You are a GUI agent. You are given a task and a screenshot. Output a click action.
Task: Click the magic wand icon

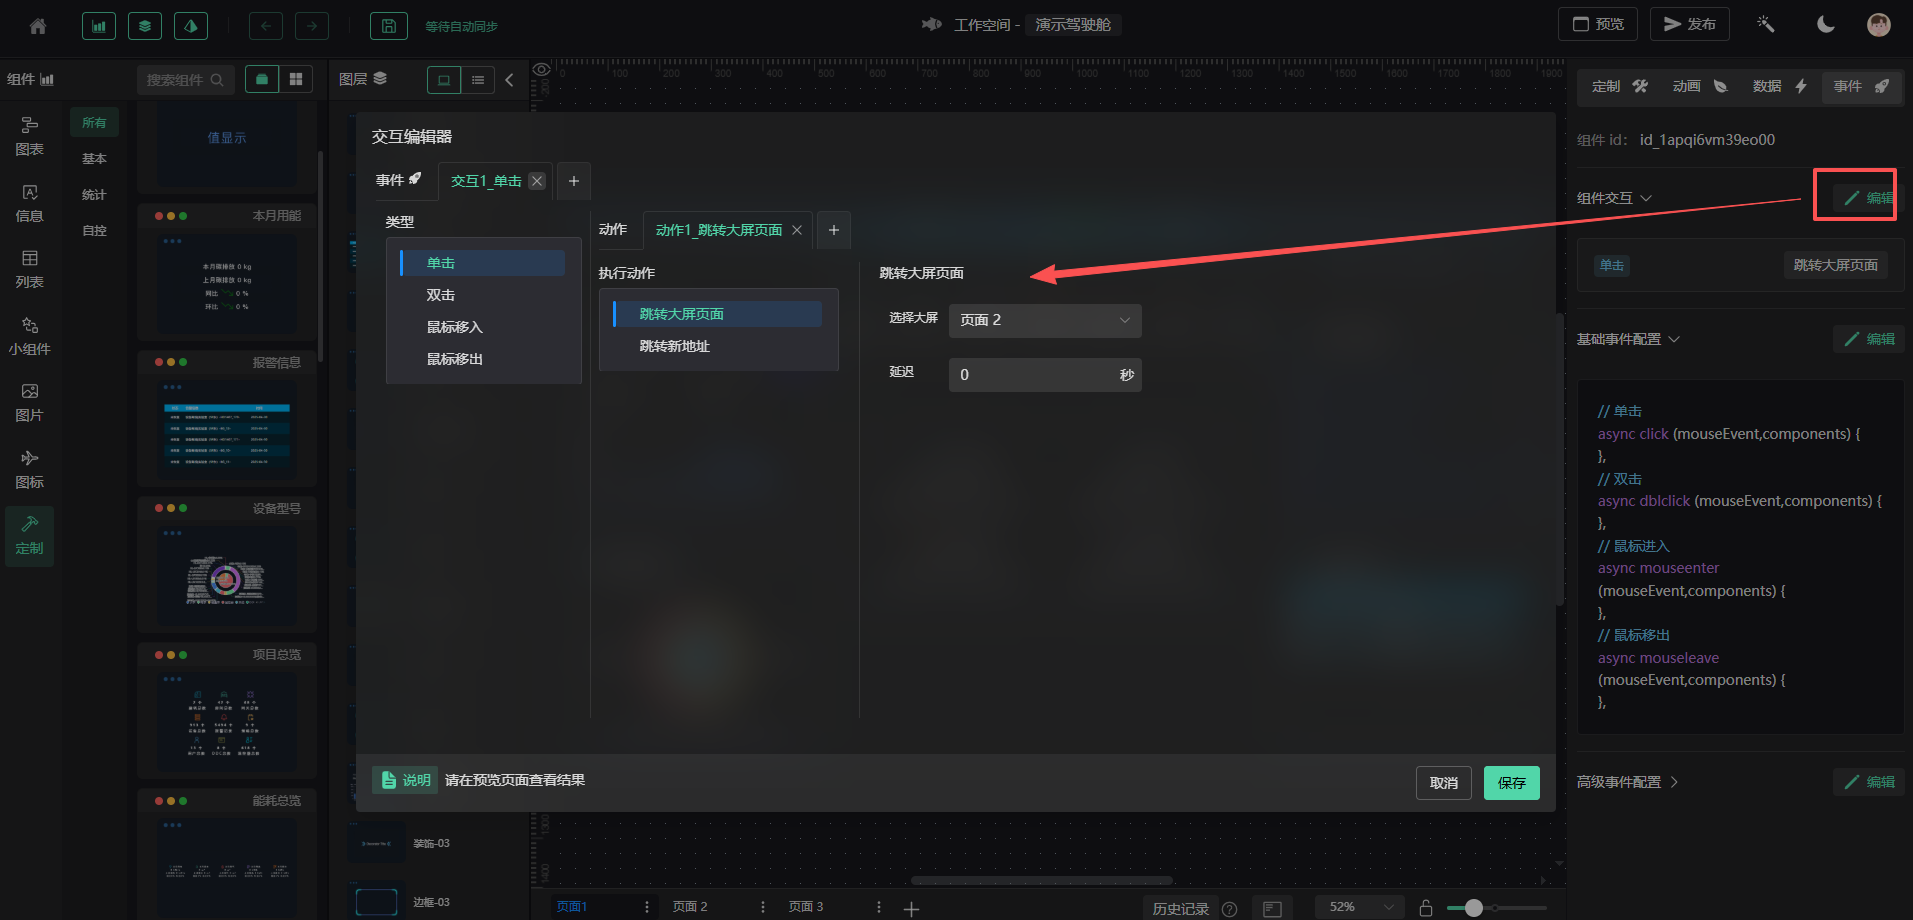[x=1765, y=24]
